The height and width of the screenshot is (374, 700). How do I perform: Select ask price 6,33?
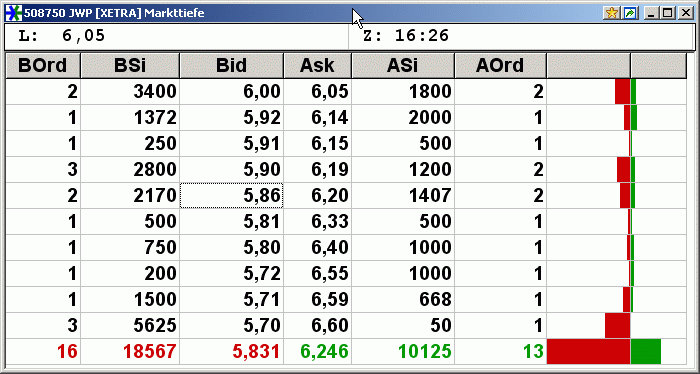pyautogui.click(x=317, y=221)
